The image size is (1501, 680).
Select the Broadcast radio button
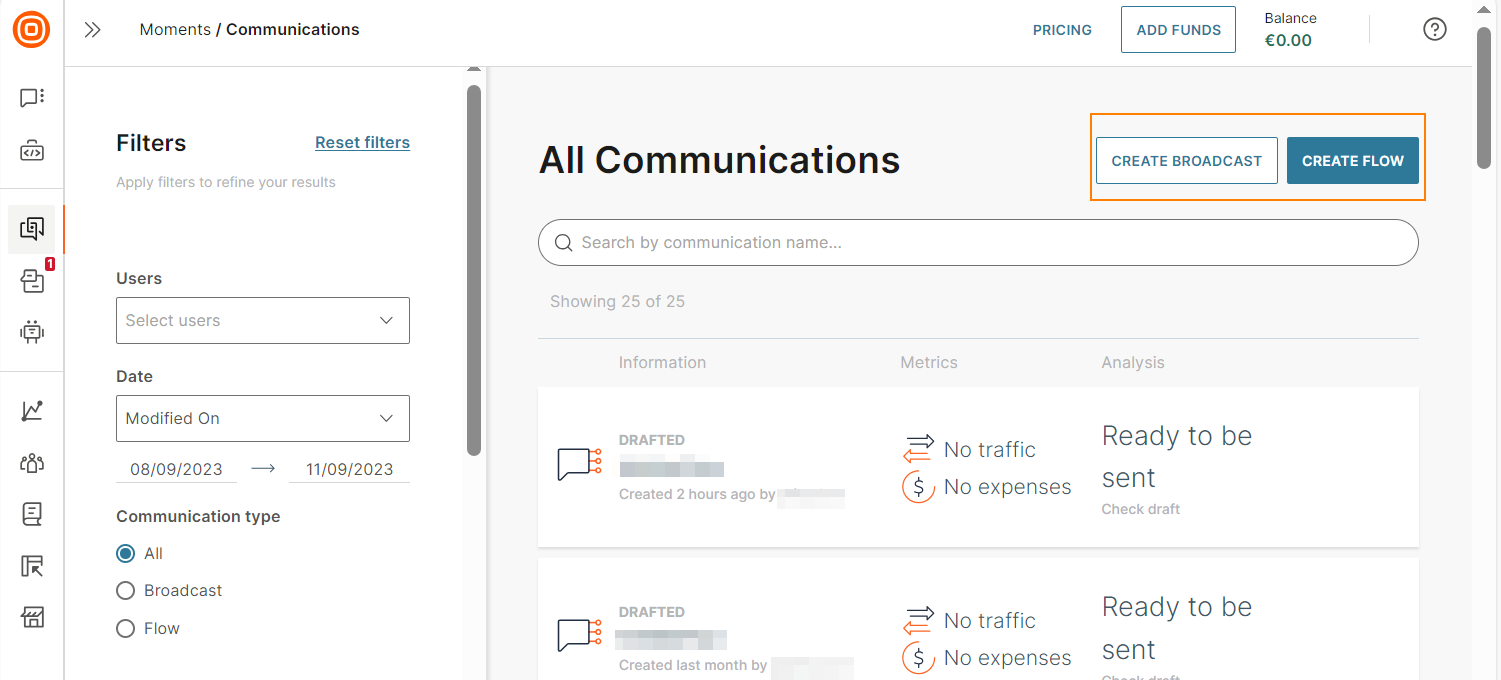tap(125, 591)
